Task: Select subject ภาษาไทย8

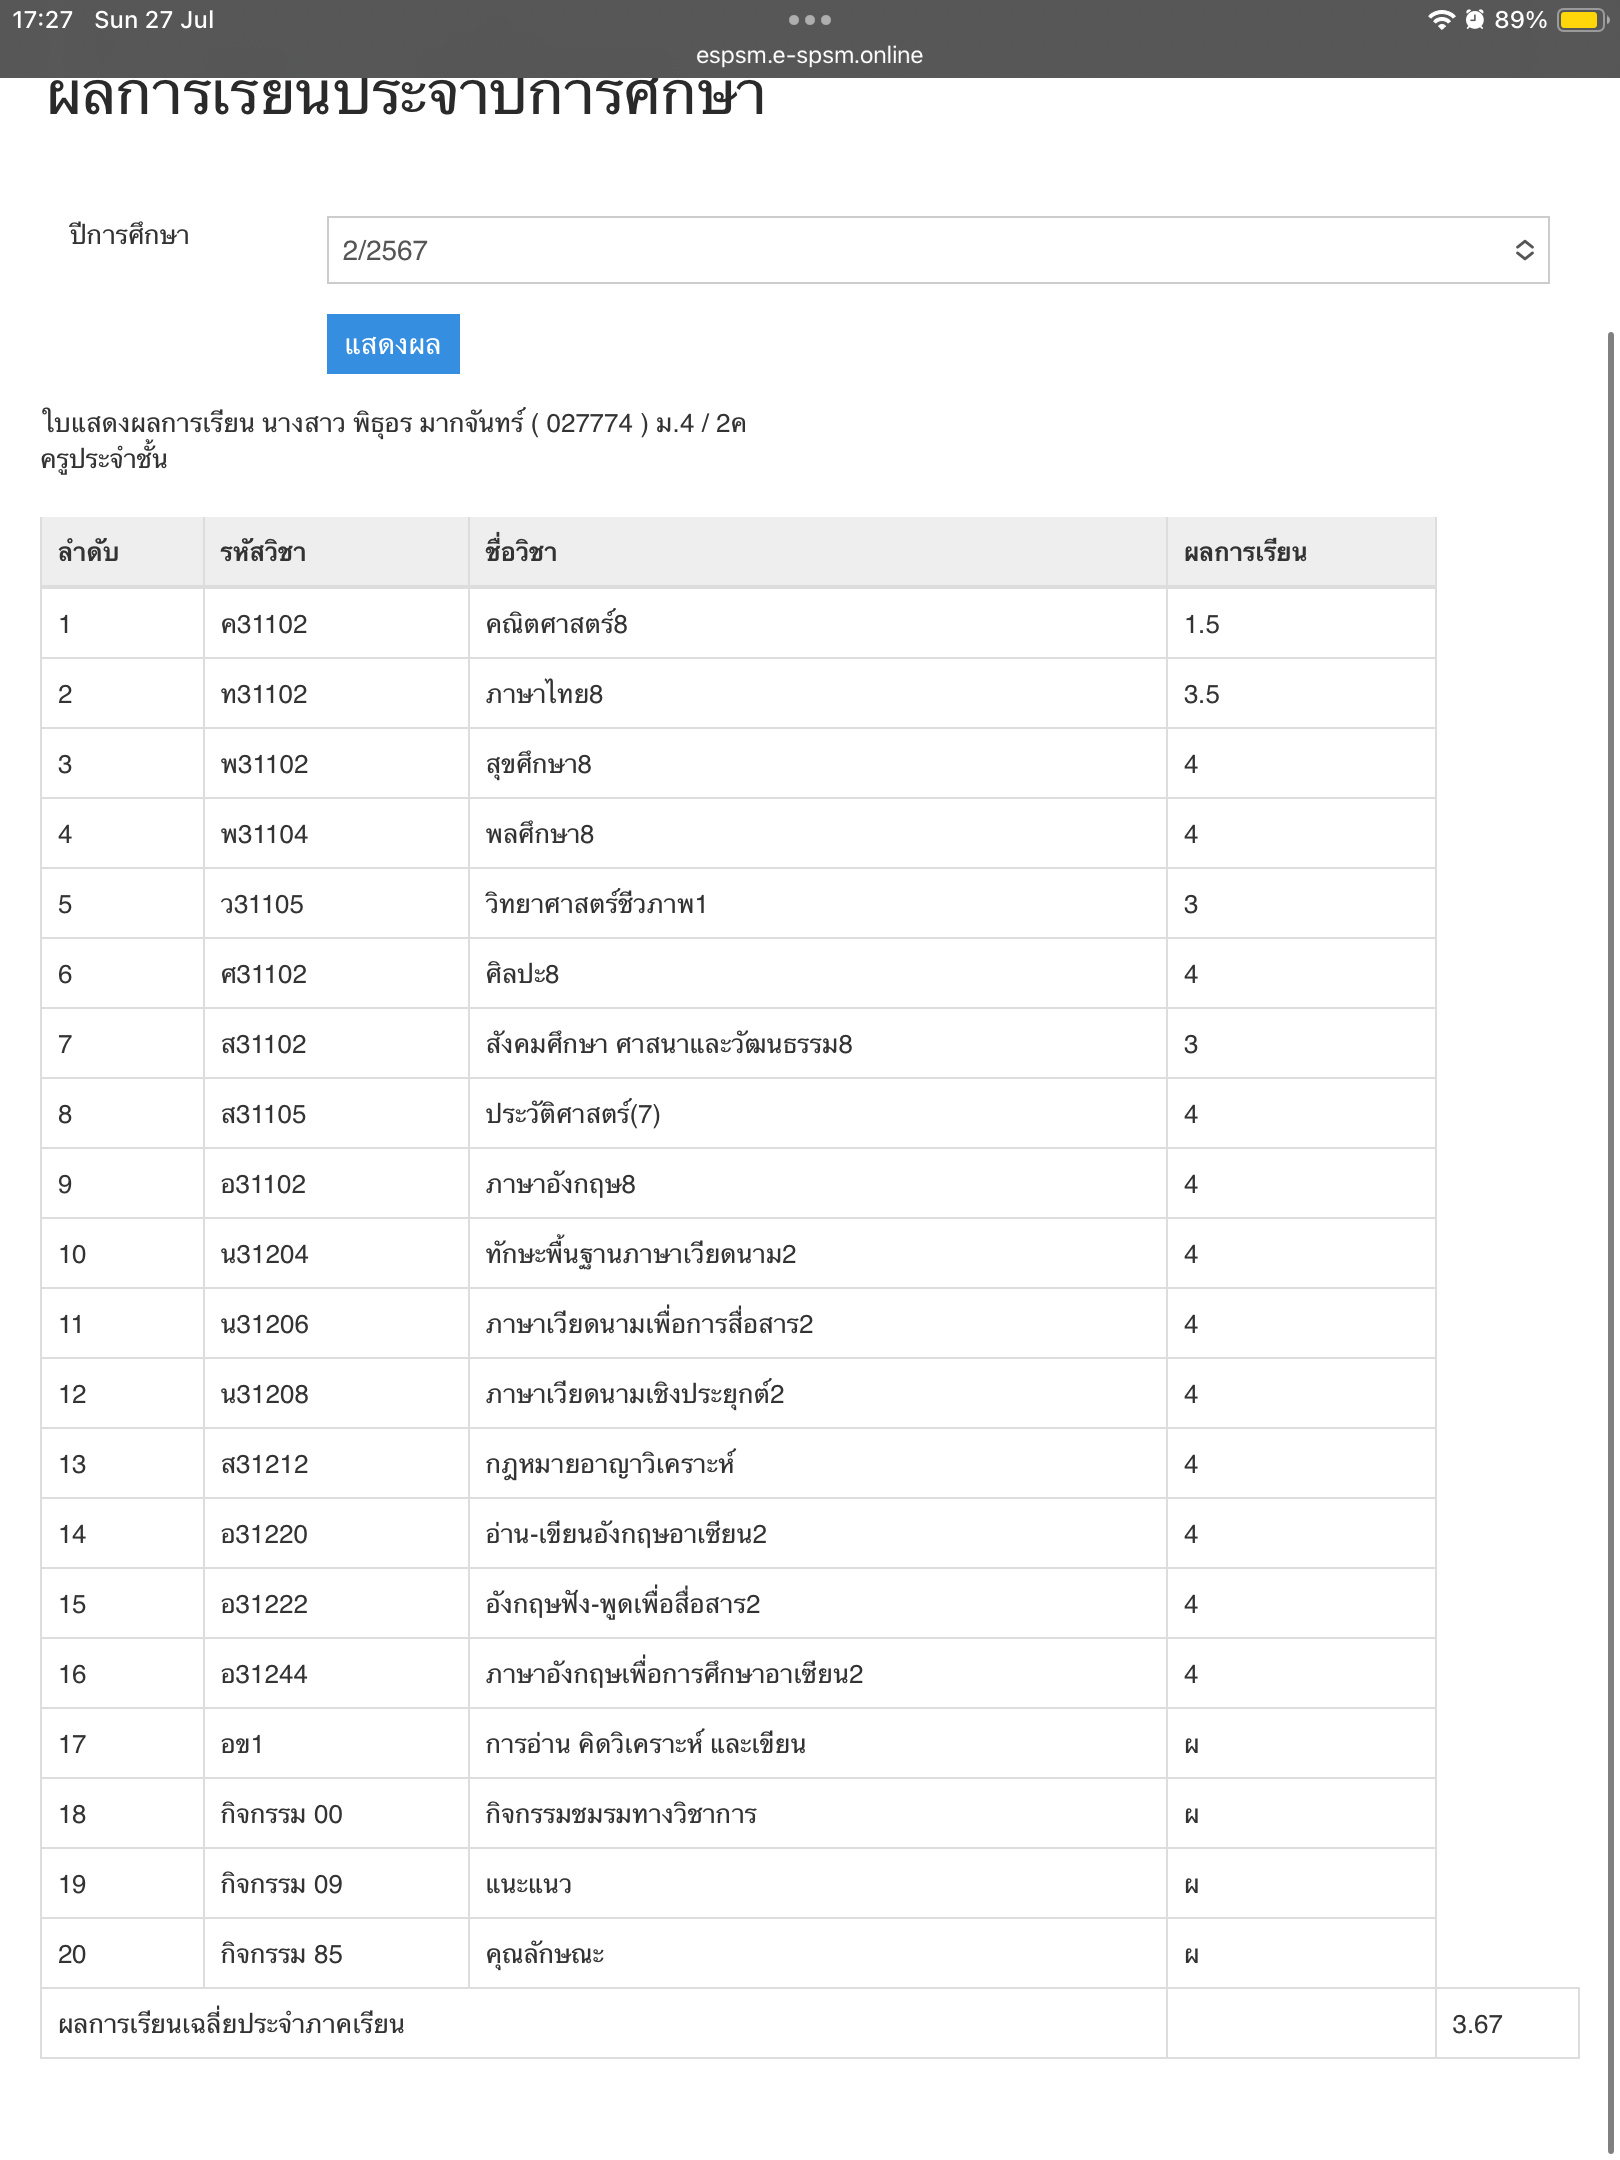Action: (544, 694)
